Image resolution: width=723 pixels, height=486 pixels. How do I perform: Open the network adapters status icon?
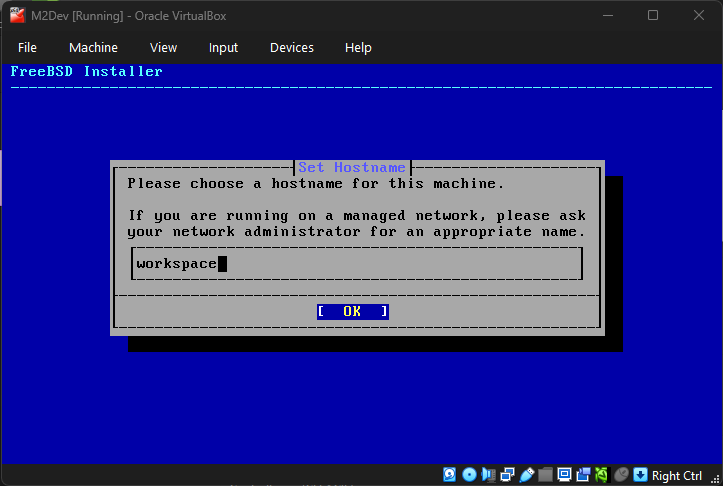(x=507, y=475)
